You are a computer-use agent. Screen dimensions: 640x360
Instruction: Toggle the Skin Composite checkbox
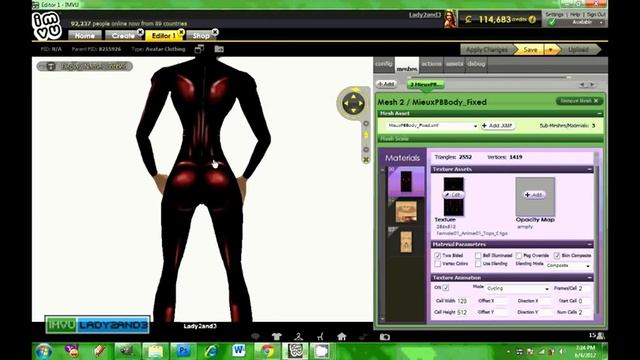click(x=557, y=256)
